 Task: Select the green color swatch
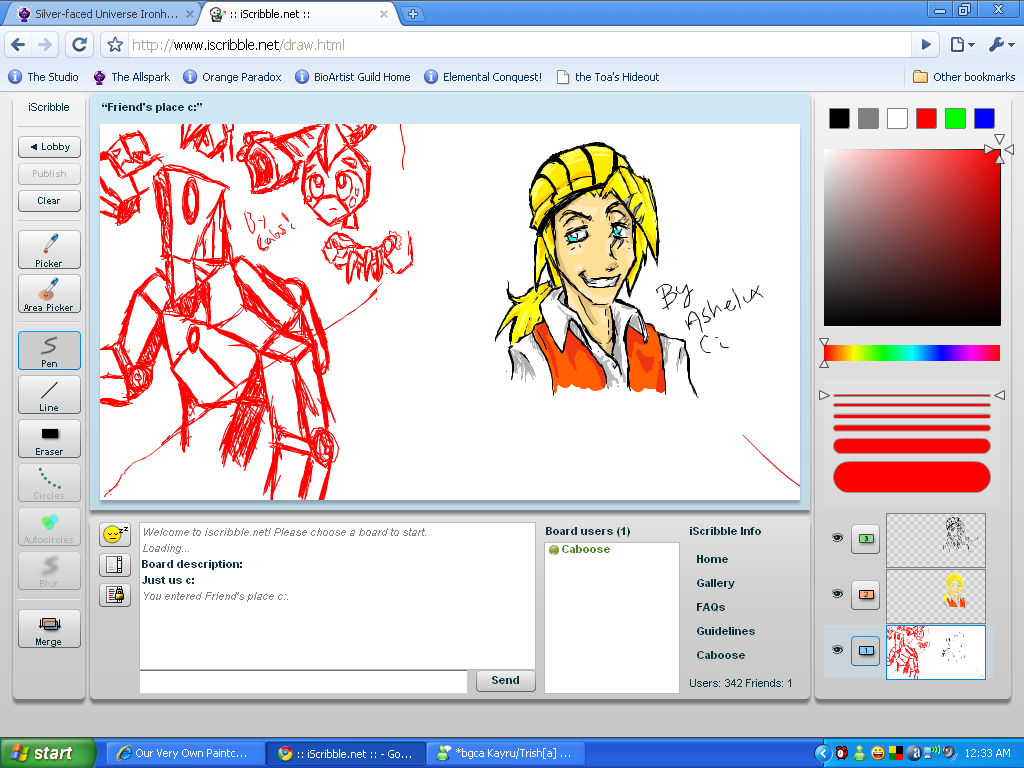[x=955, y=117]
